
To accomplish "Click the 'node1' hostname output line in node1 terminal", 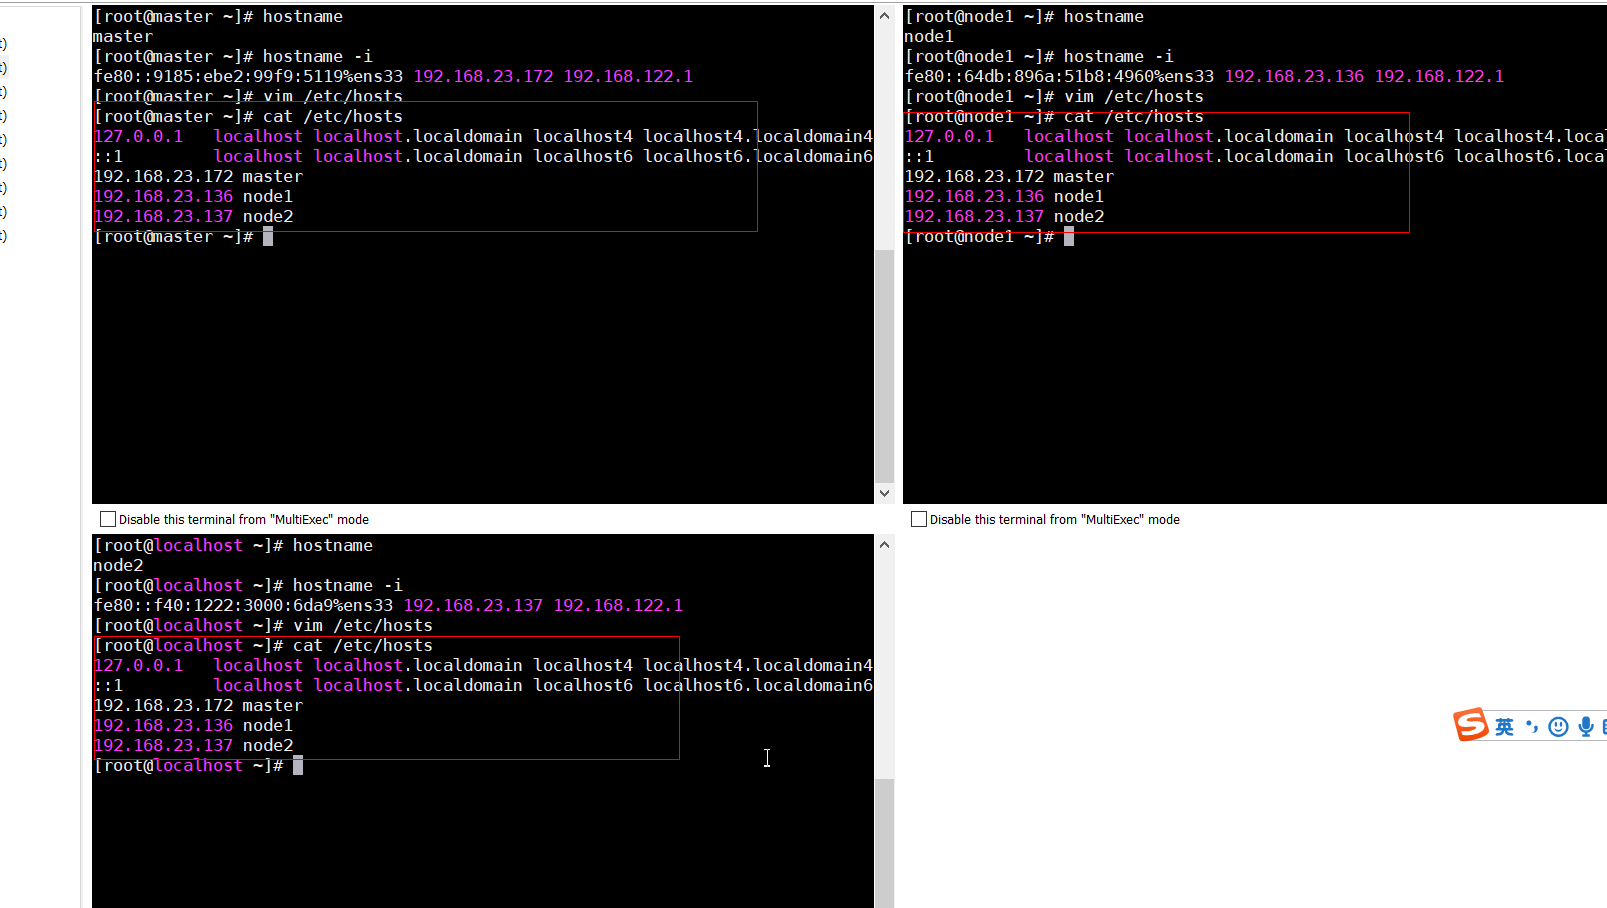I will click(x=929, y=37).
